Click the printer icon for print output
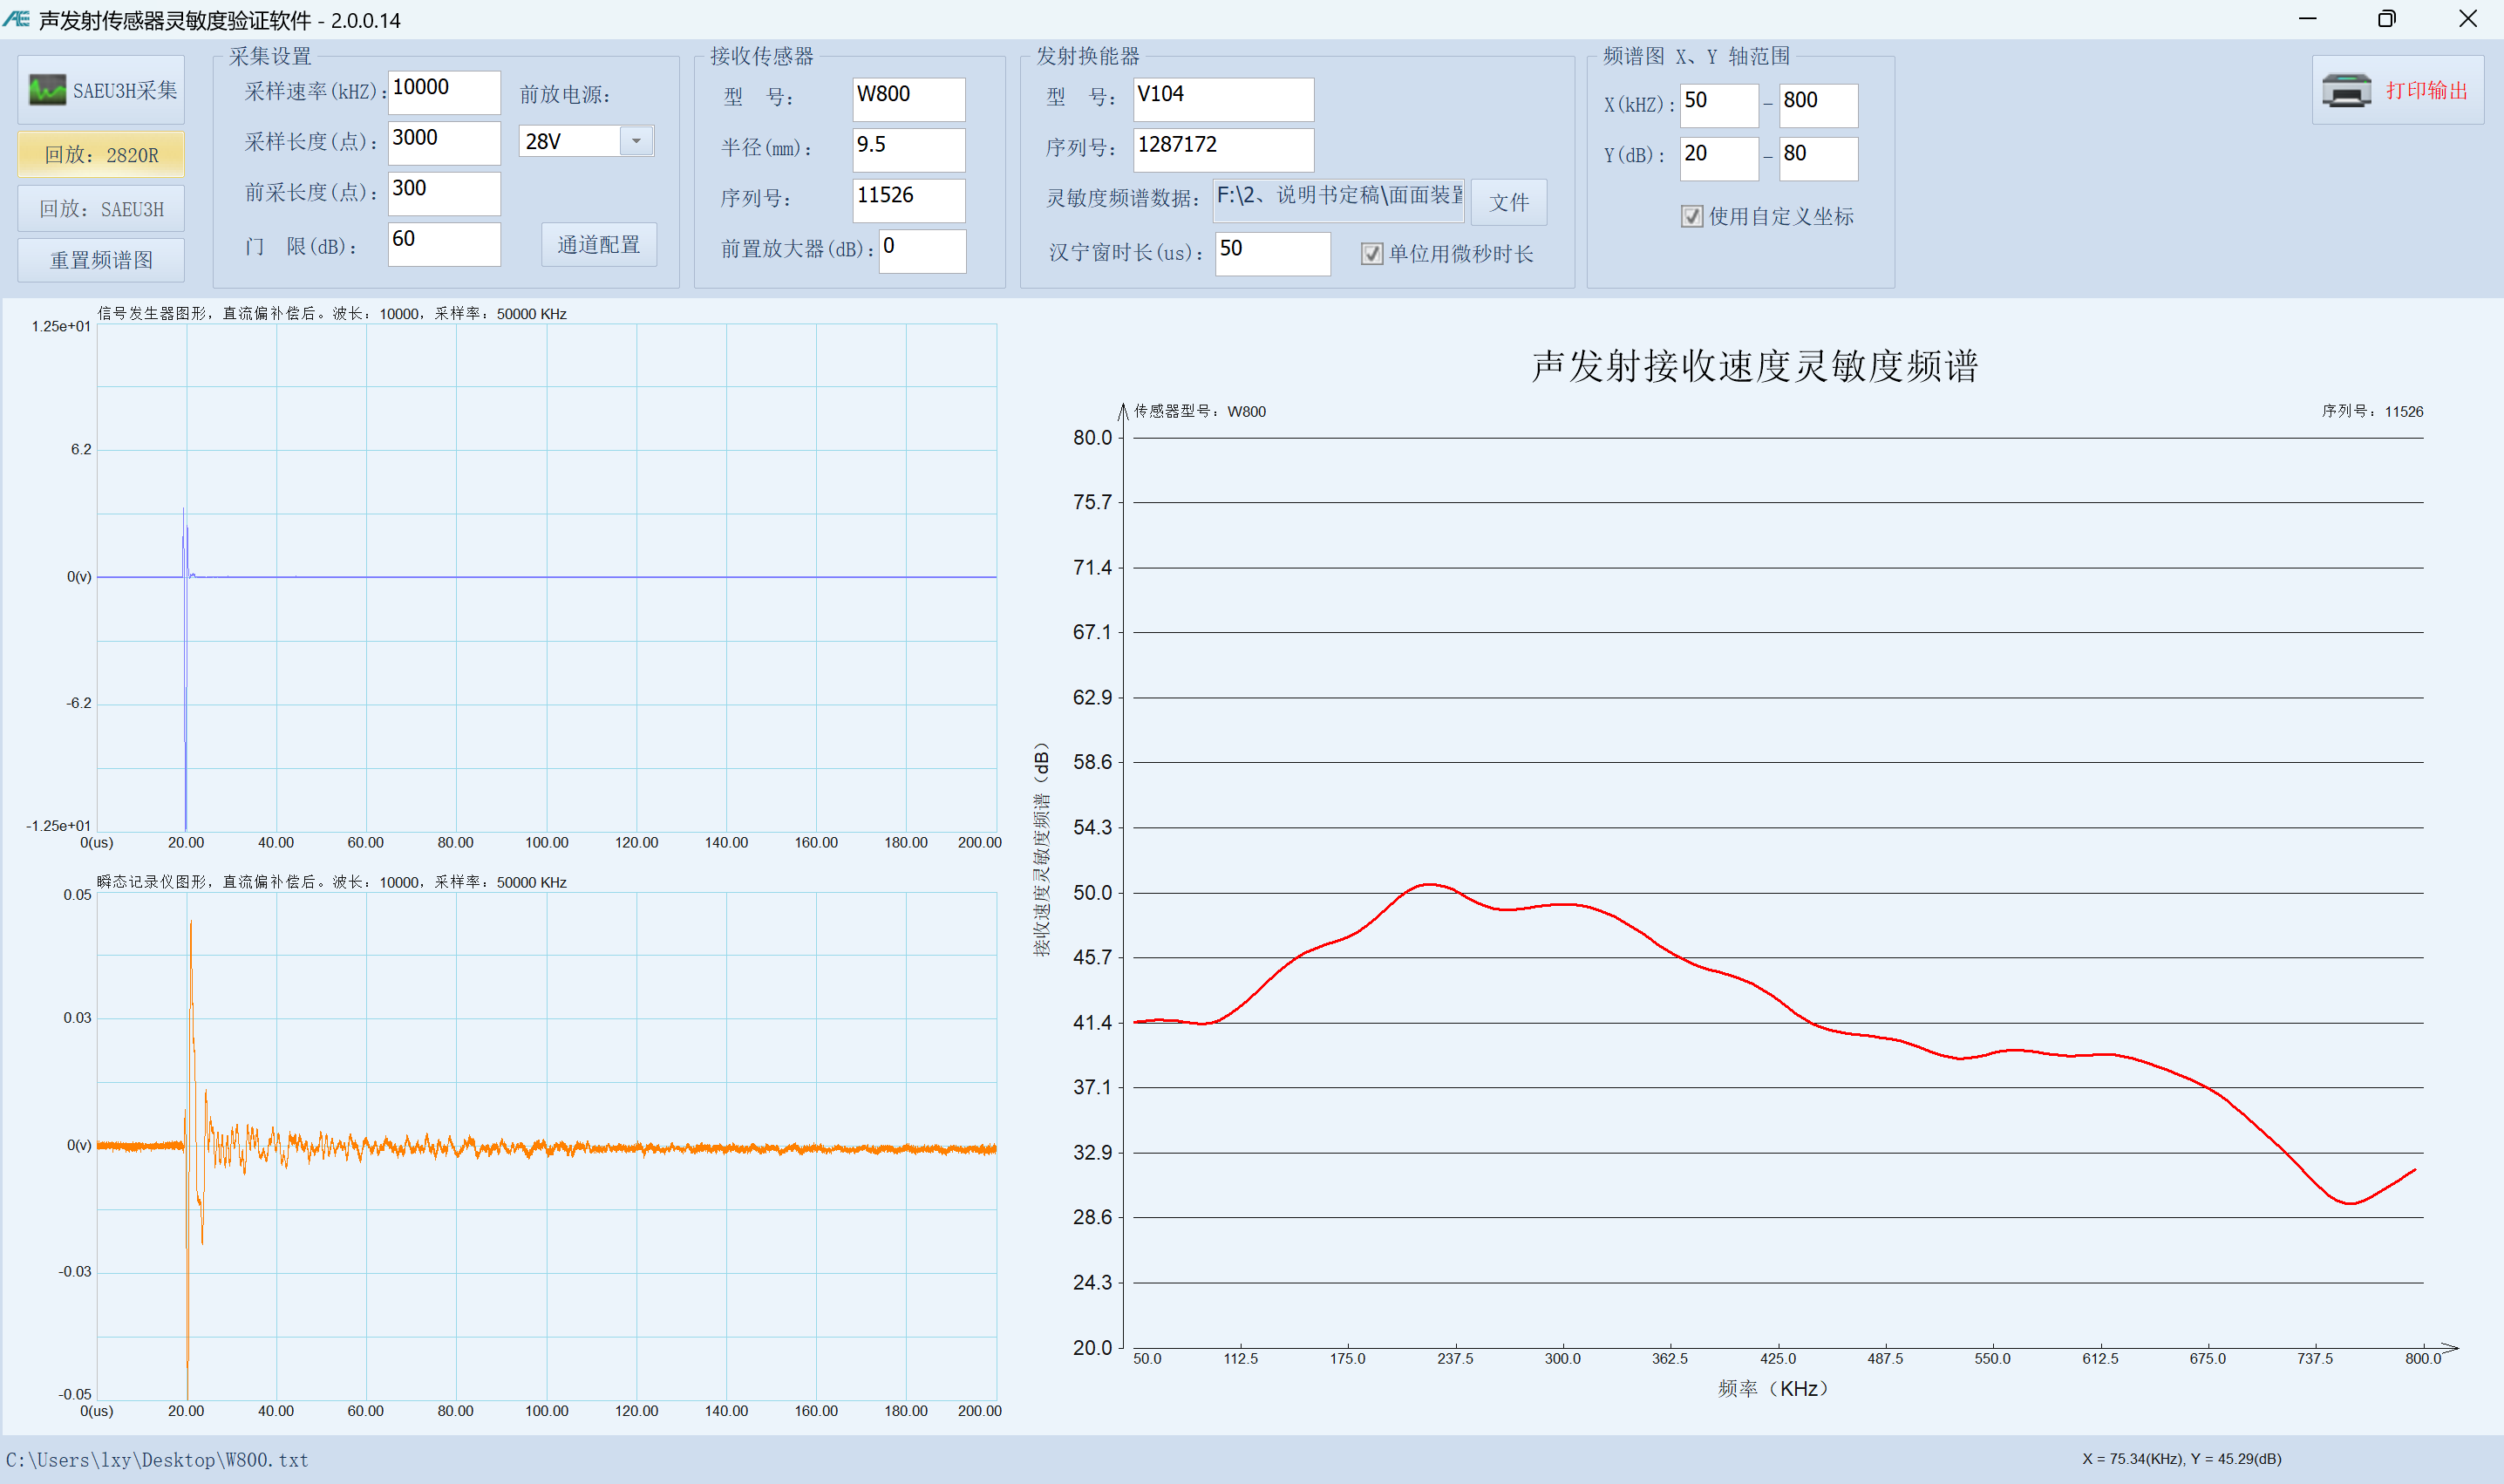The width and height of the screenshot is (2504, 1484). coord(2346,90)
